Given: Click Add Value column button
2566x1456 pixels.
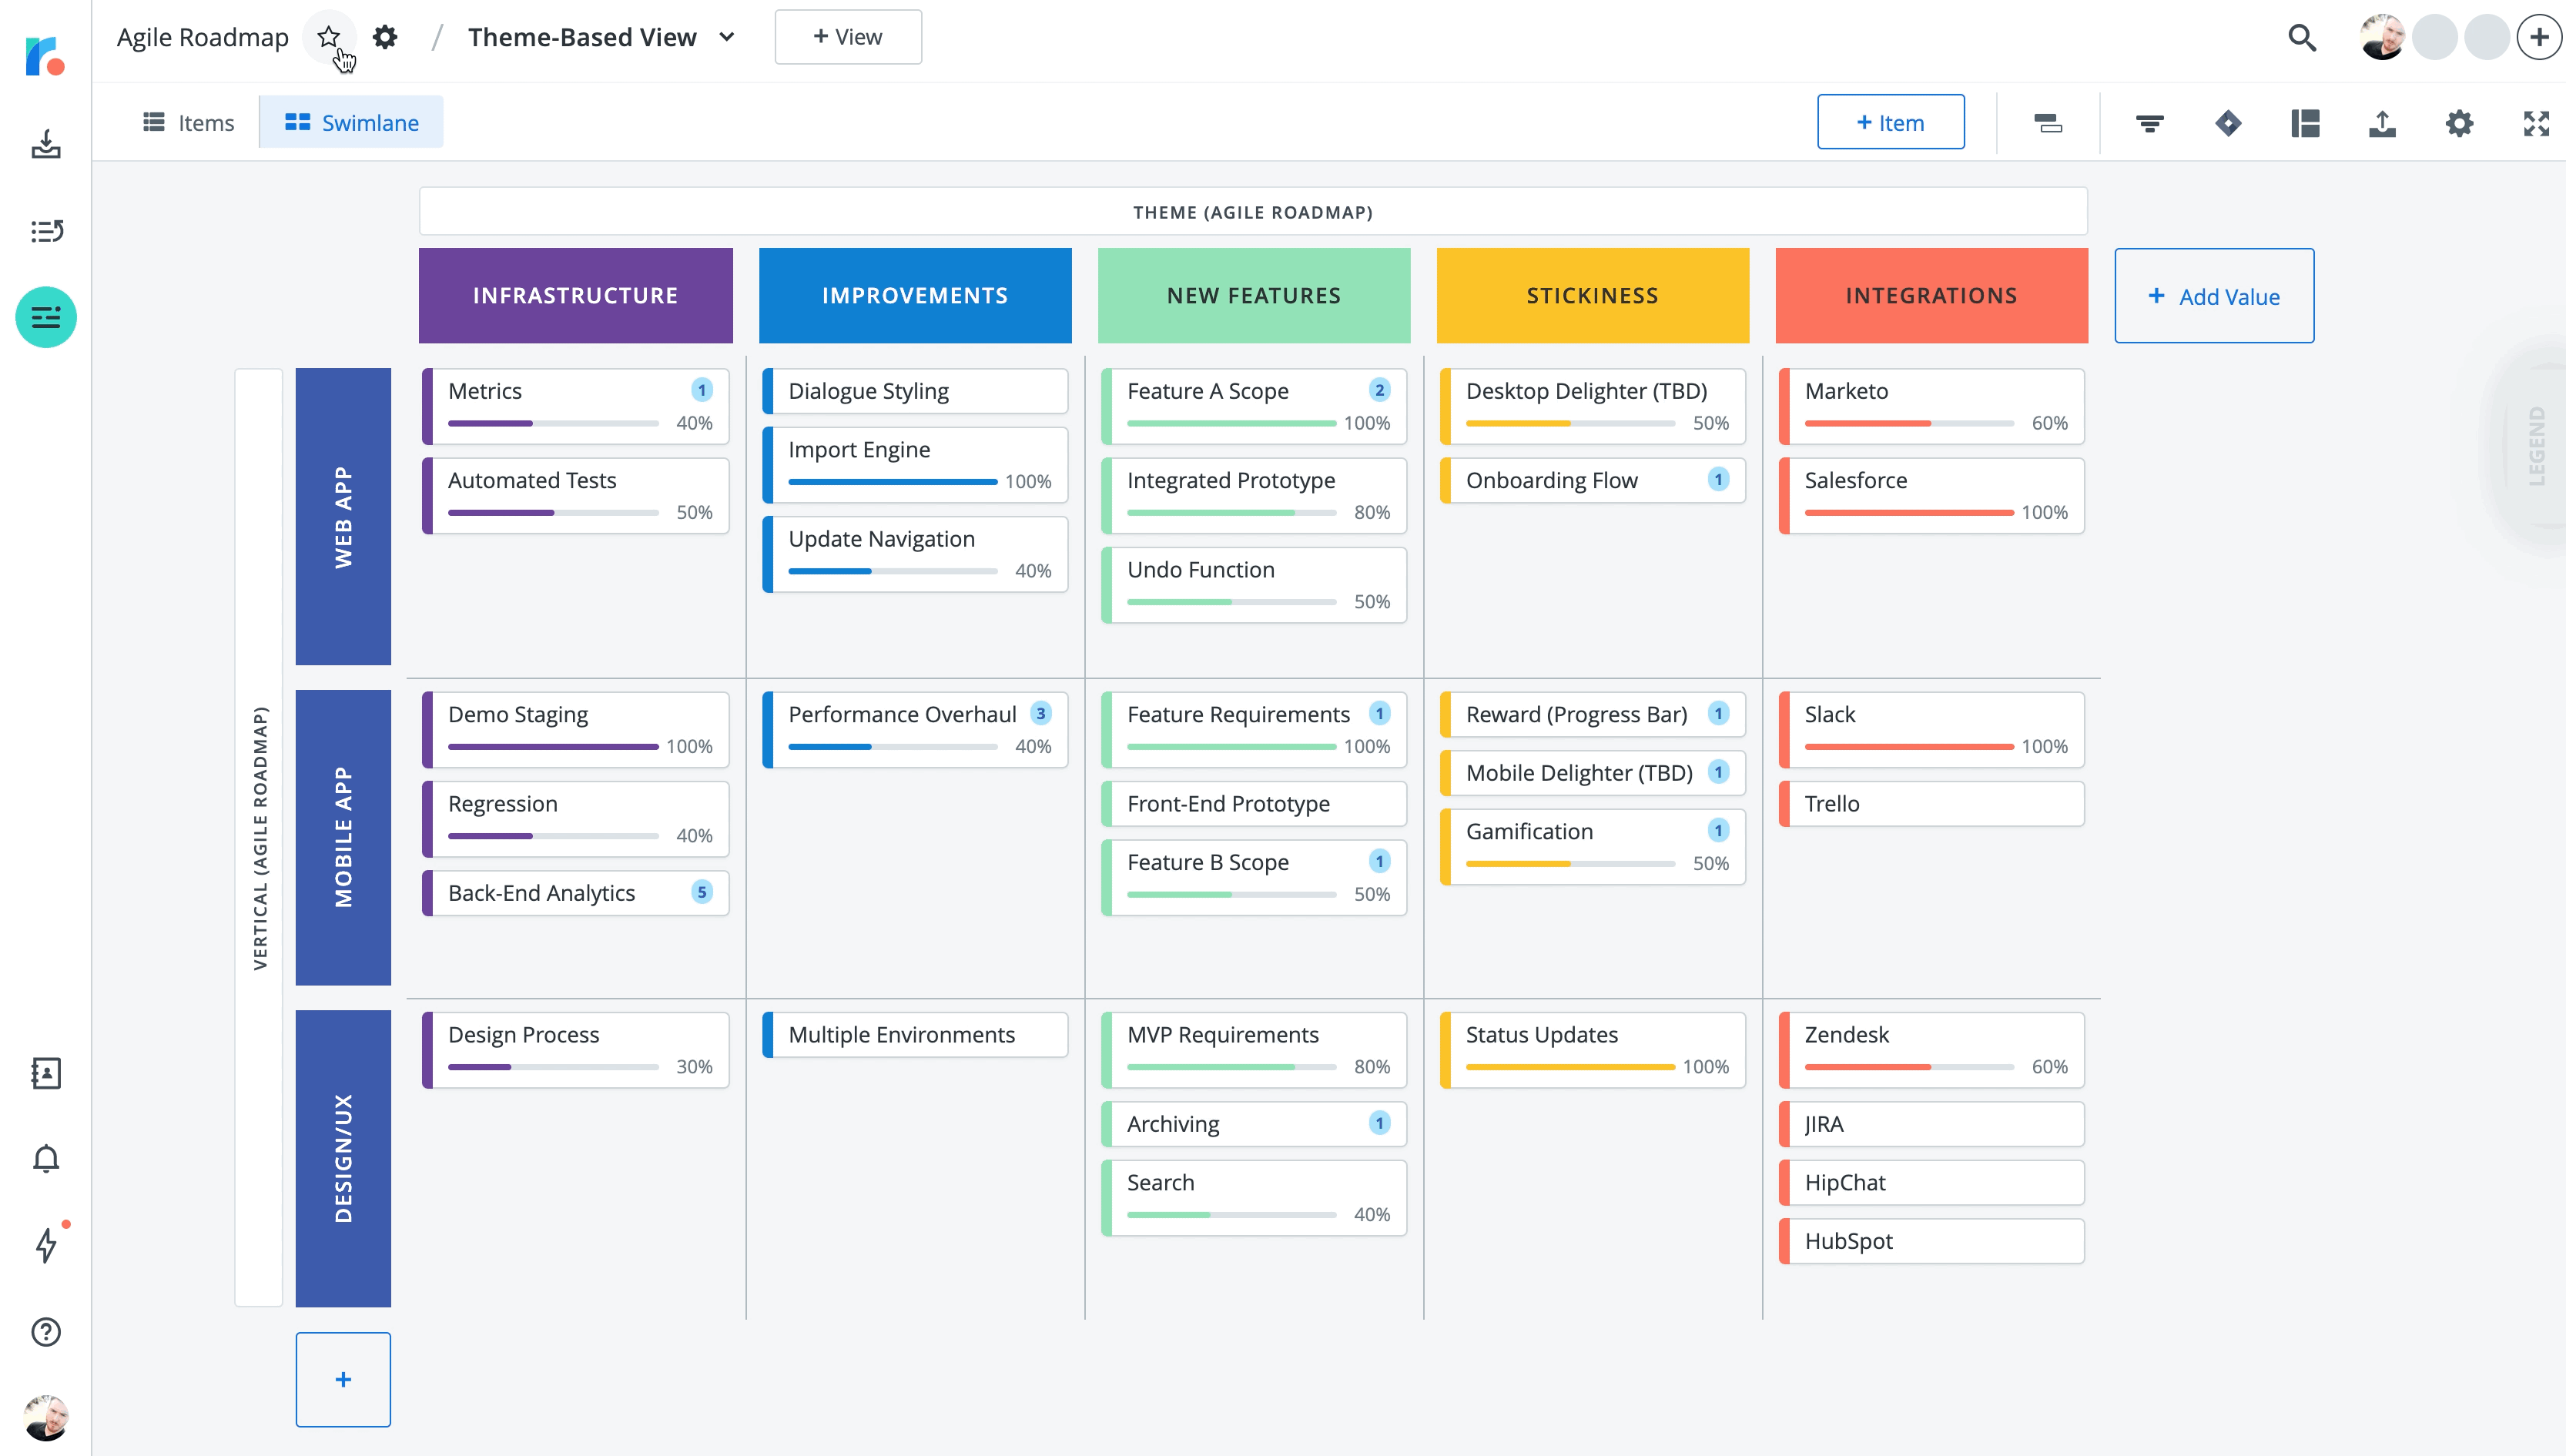Looking at the screenshot, I should pyautogui.click(x=2213, y=296).
